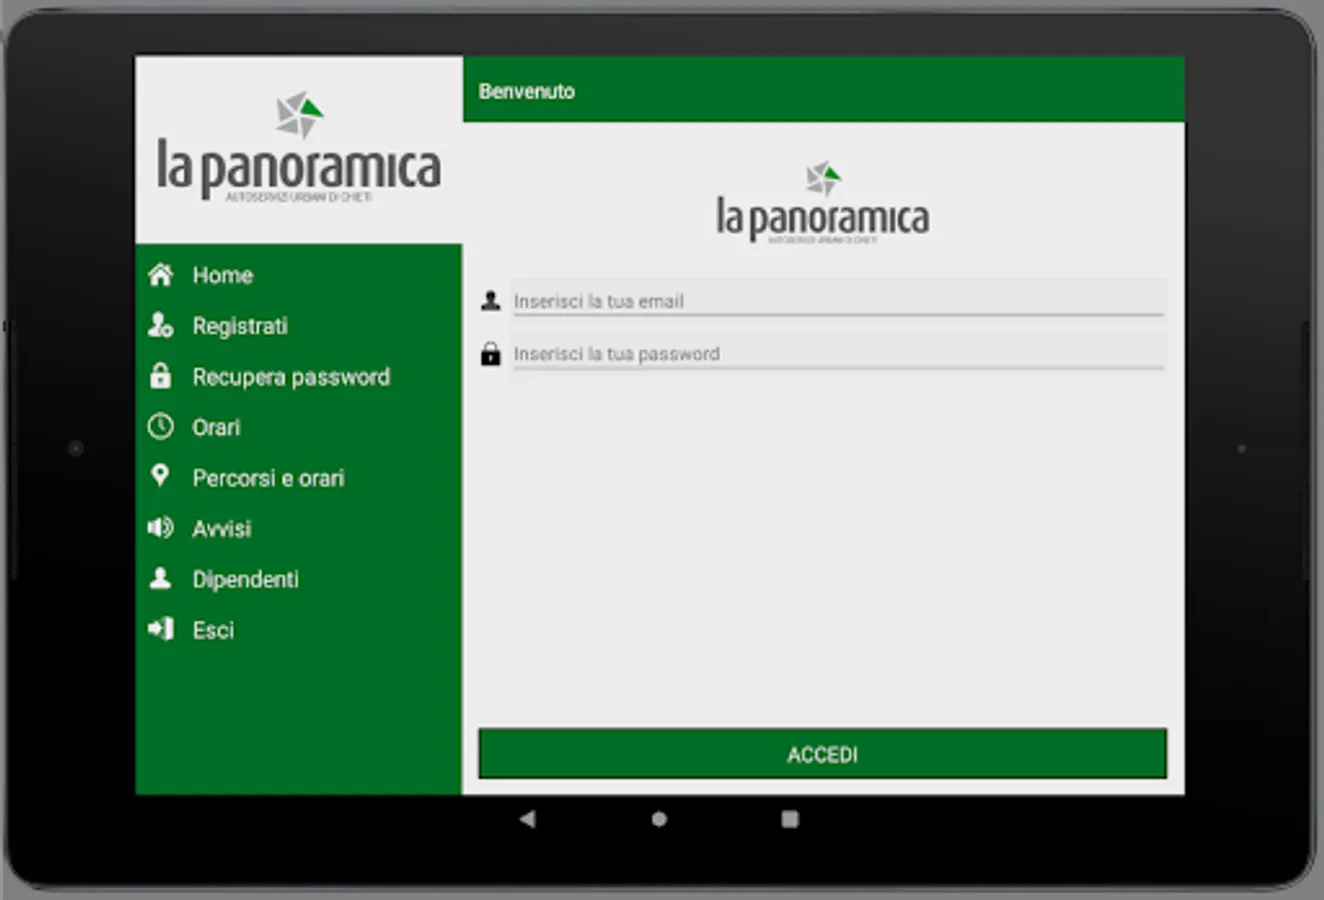Tap the Android home circle button
This screenshot has width=1324, height=900.
pos(659,819)
